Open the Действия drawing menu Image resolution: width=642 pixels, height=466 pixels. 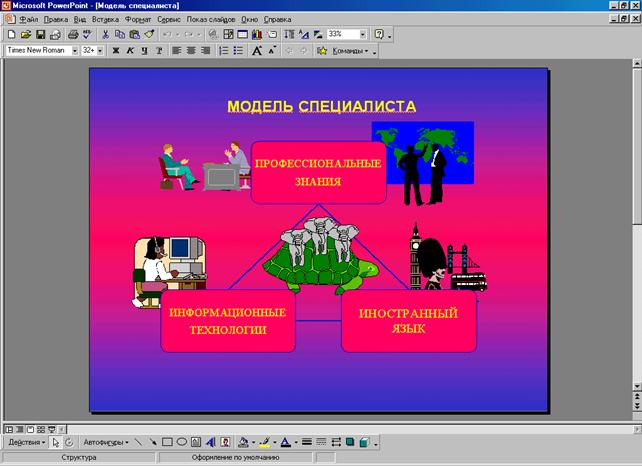27,442
